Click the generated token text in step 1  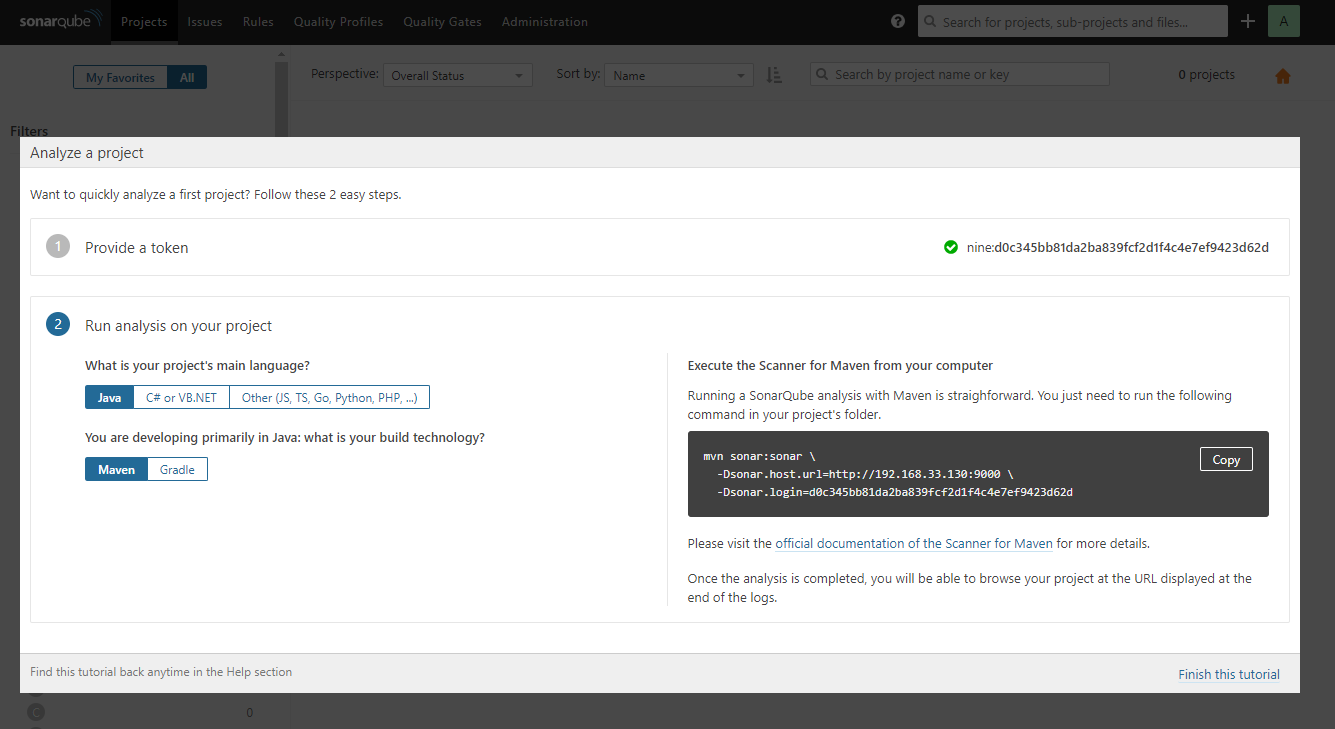pos(1117,247)
